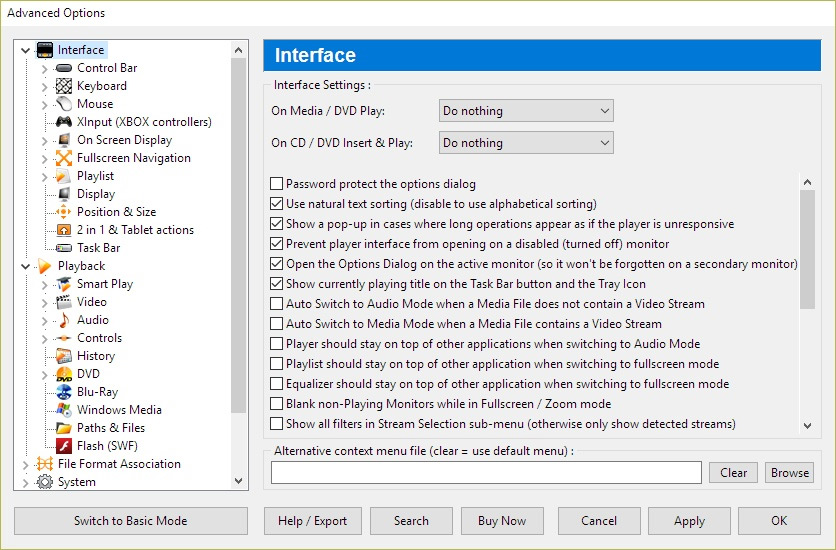
Task: Uncheck Prevent player opening on disabled monitor
Action: (276, 244)
